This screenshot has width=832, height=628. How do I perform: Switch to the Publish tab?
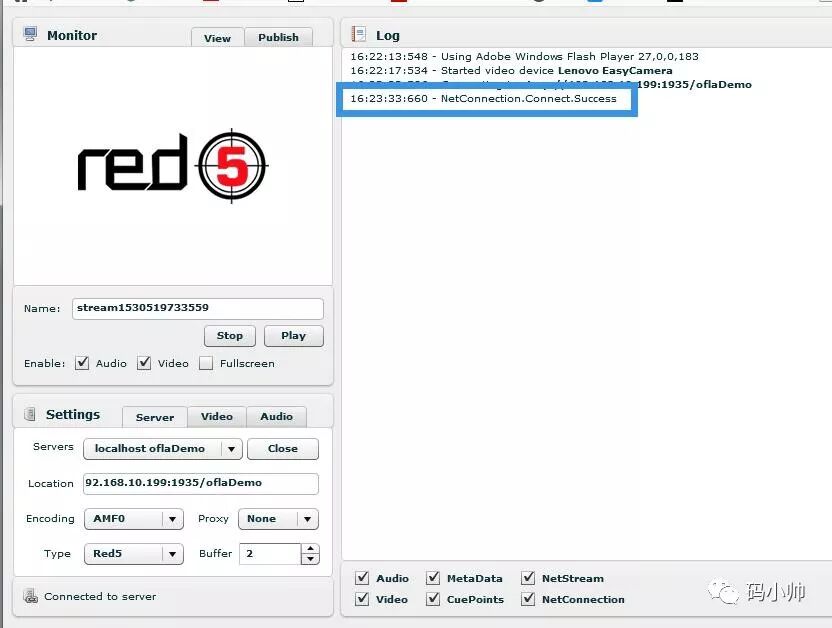279,37
